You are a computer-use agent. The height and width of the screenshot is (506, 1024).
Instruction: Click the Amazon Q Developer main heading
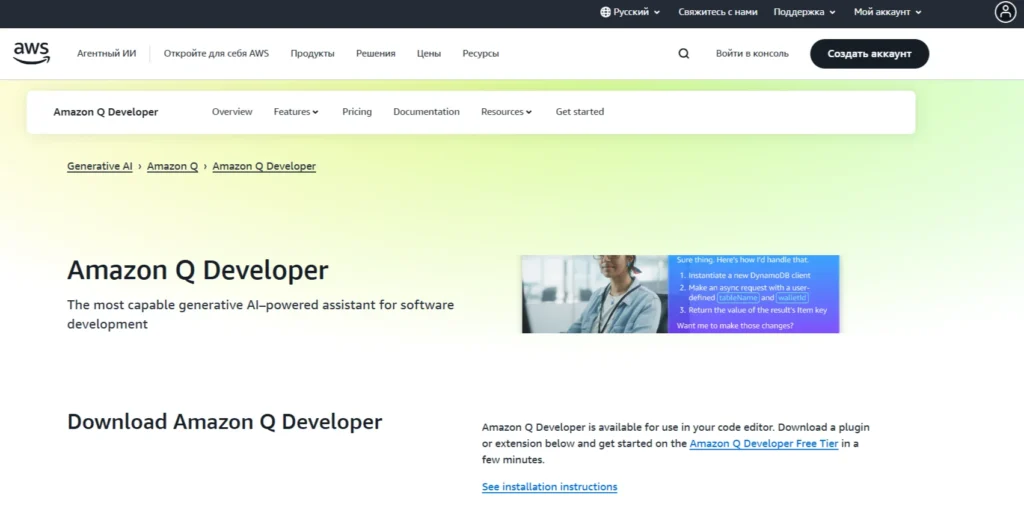(198, 270)
